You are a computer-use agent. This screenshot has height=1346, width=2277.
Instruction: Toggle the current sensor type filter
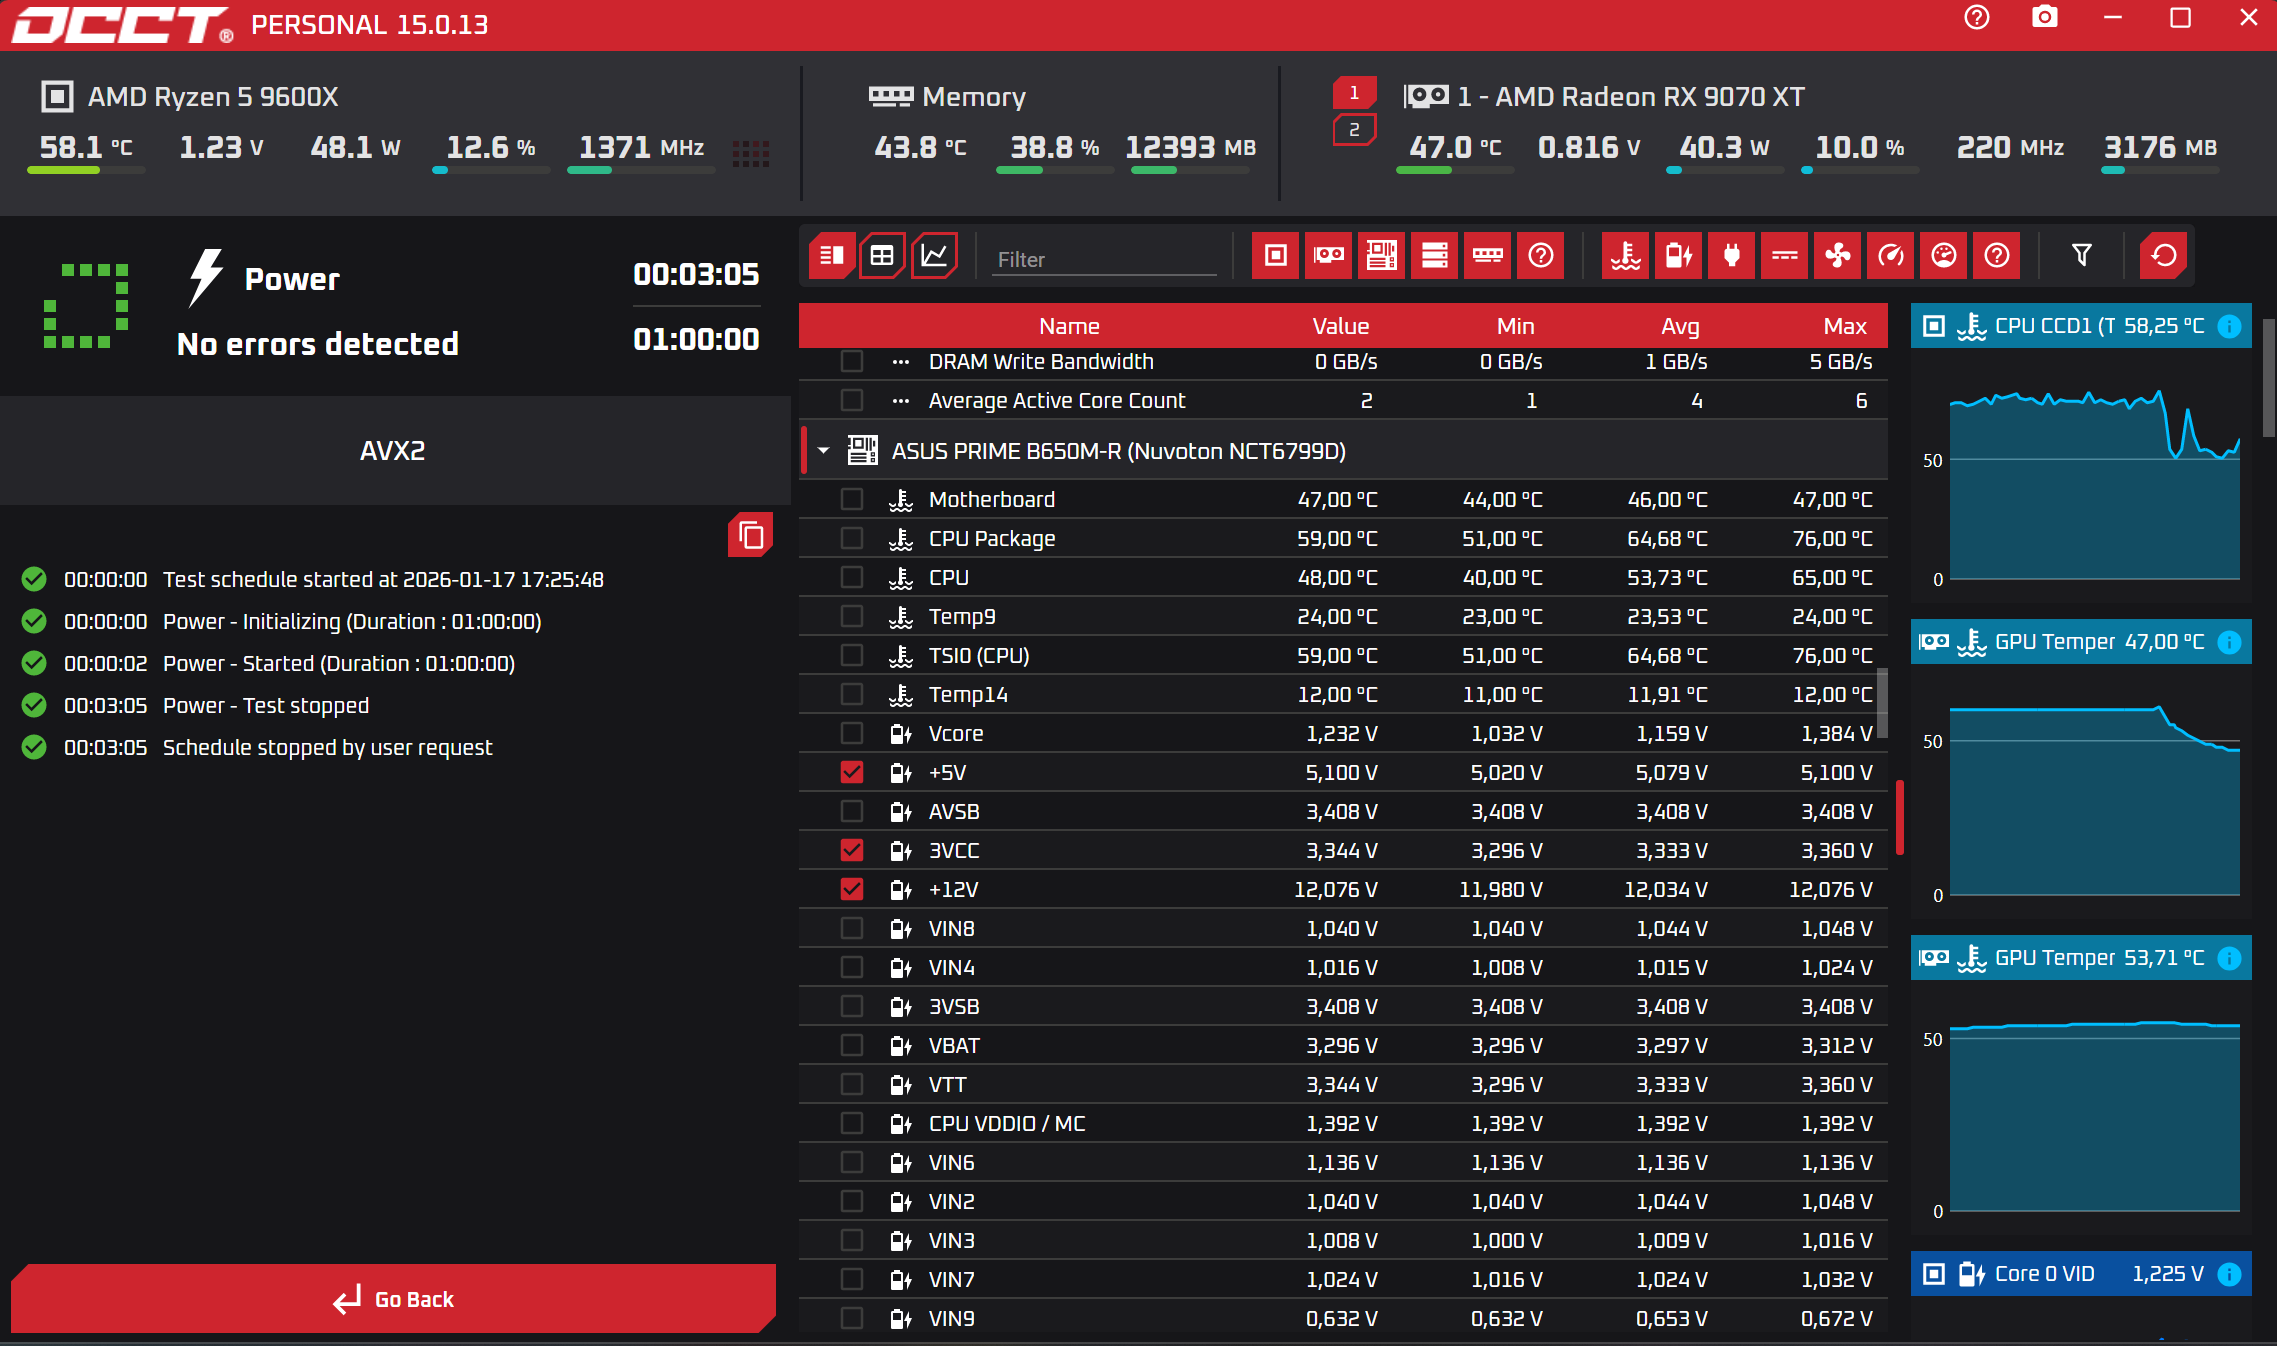pyautogui.click(x=1784, y=256)
